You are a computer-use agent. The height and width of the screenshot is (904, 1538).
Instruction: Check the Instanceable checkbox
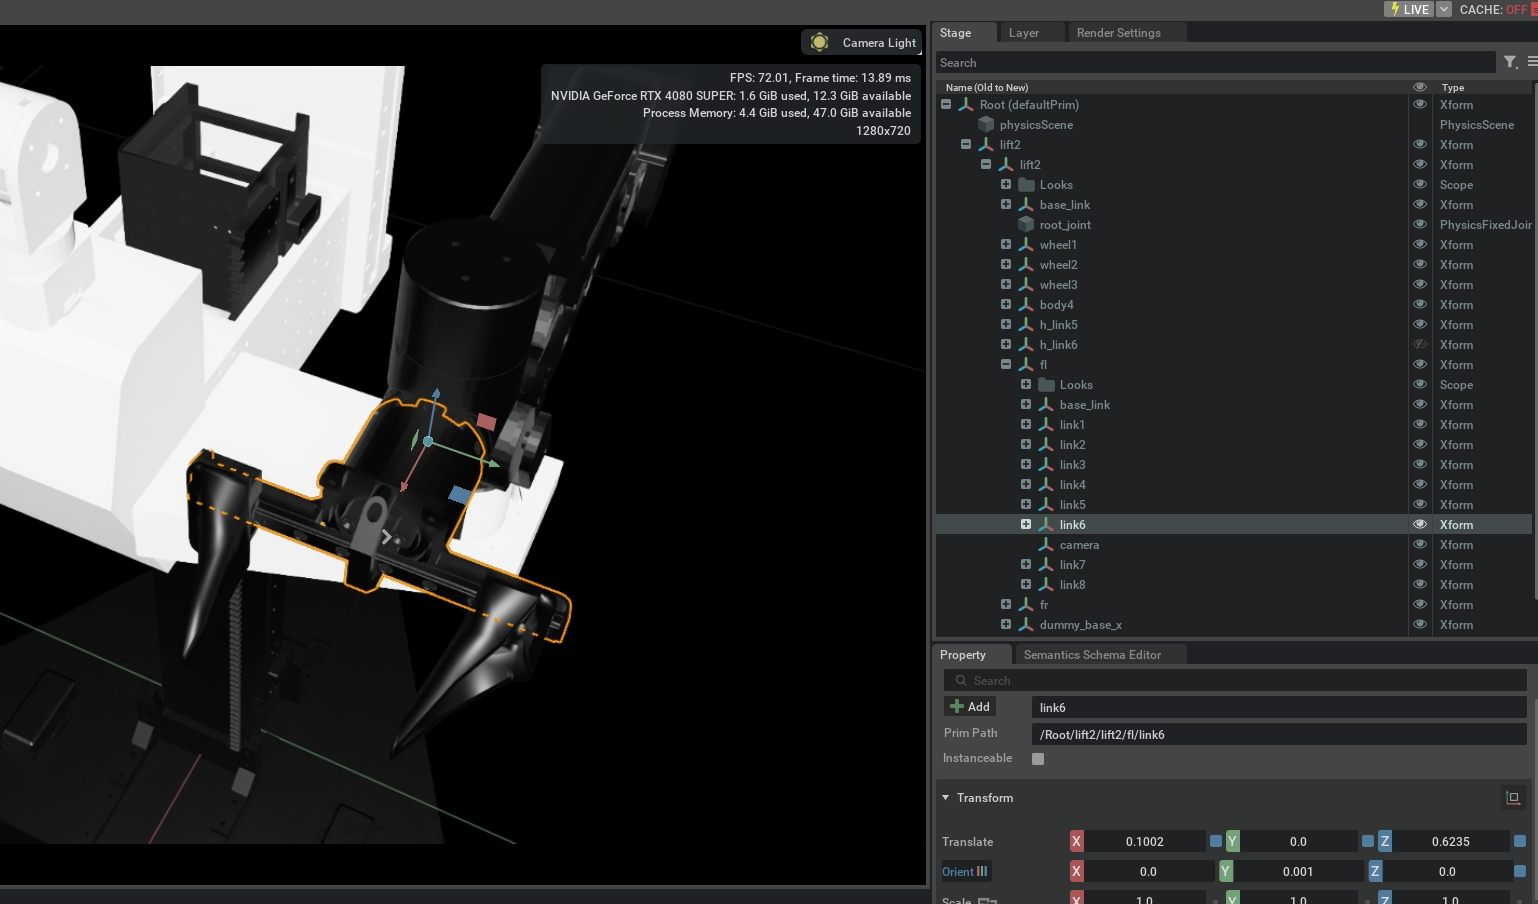click(x=1038, y=759)
